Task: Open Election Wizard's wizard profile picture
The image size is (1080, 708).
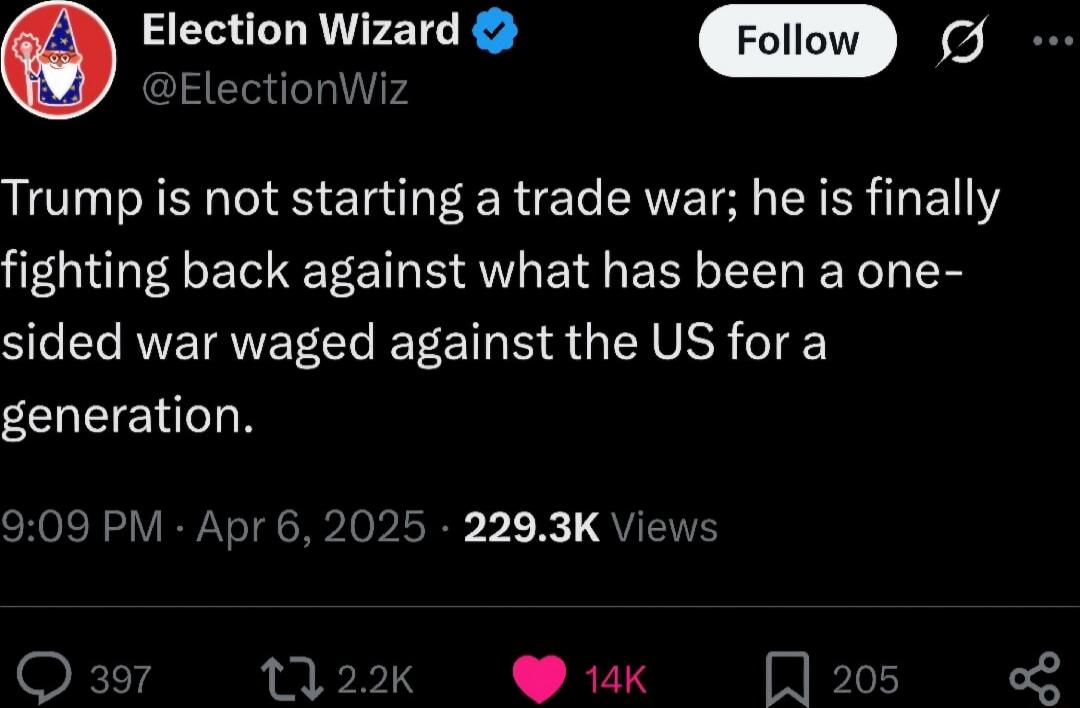Action: 59,60
